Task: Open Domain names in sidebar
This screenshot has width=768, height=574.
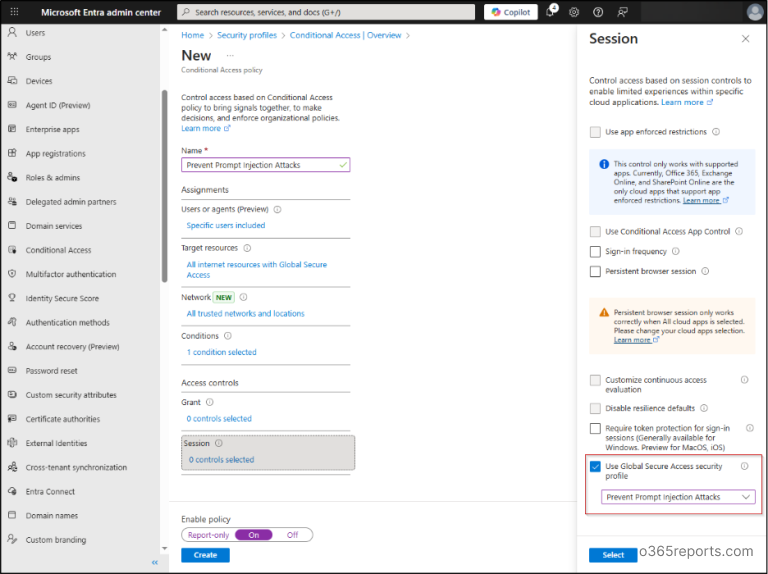Action: click(51, 516)
